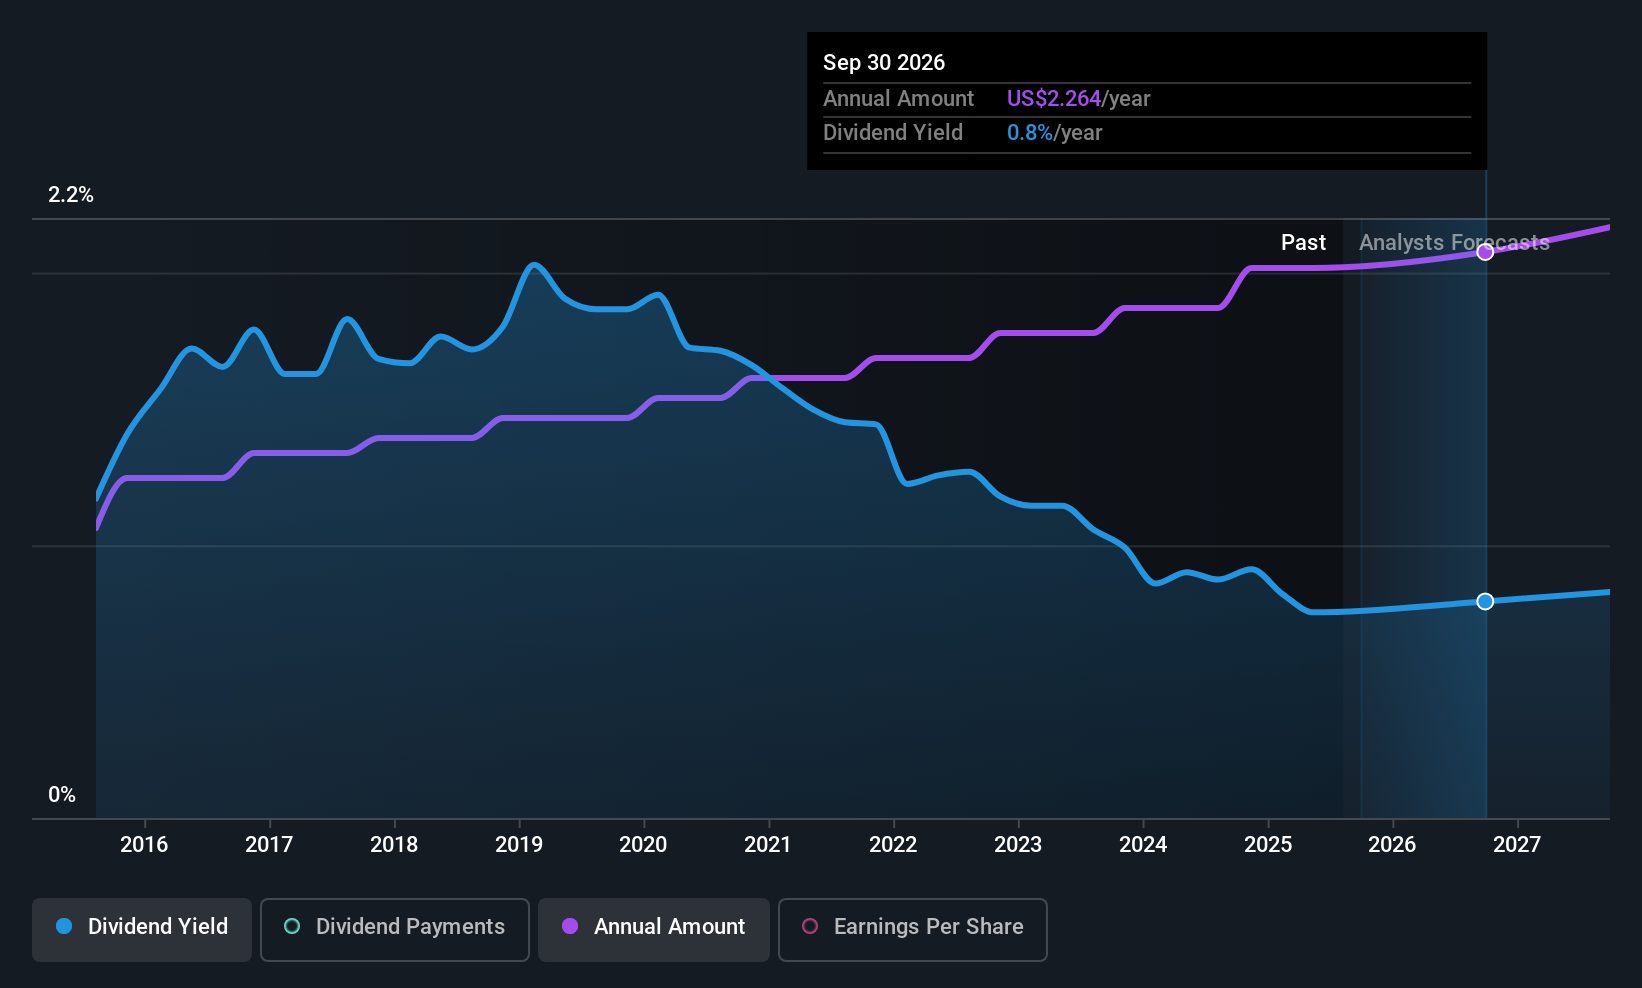
Task: Click the 2016 x-axis year label
Action: tap(144, 844)
